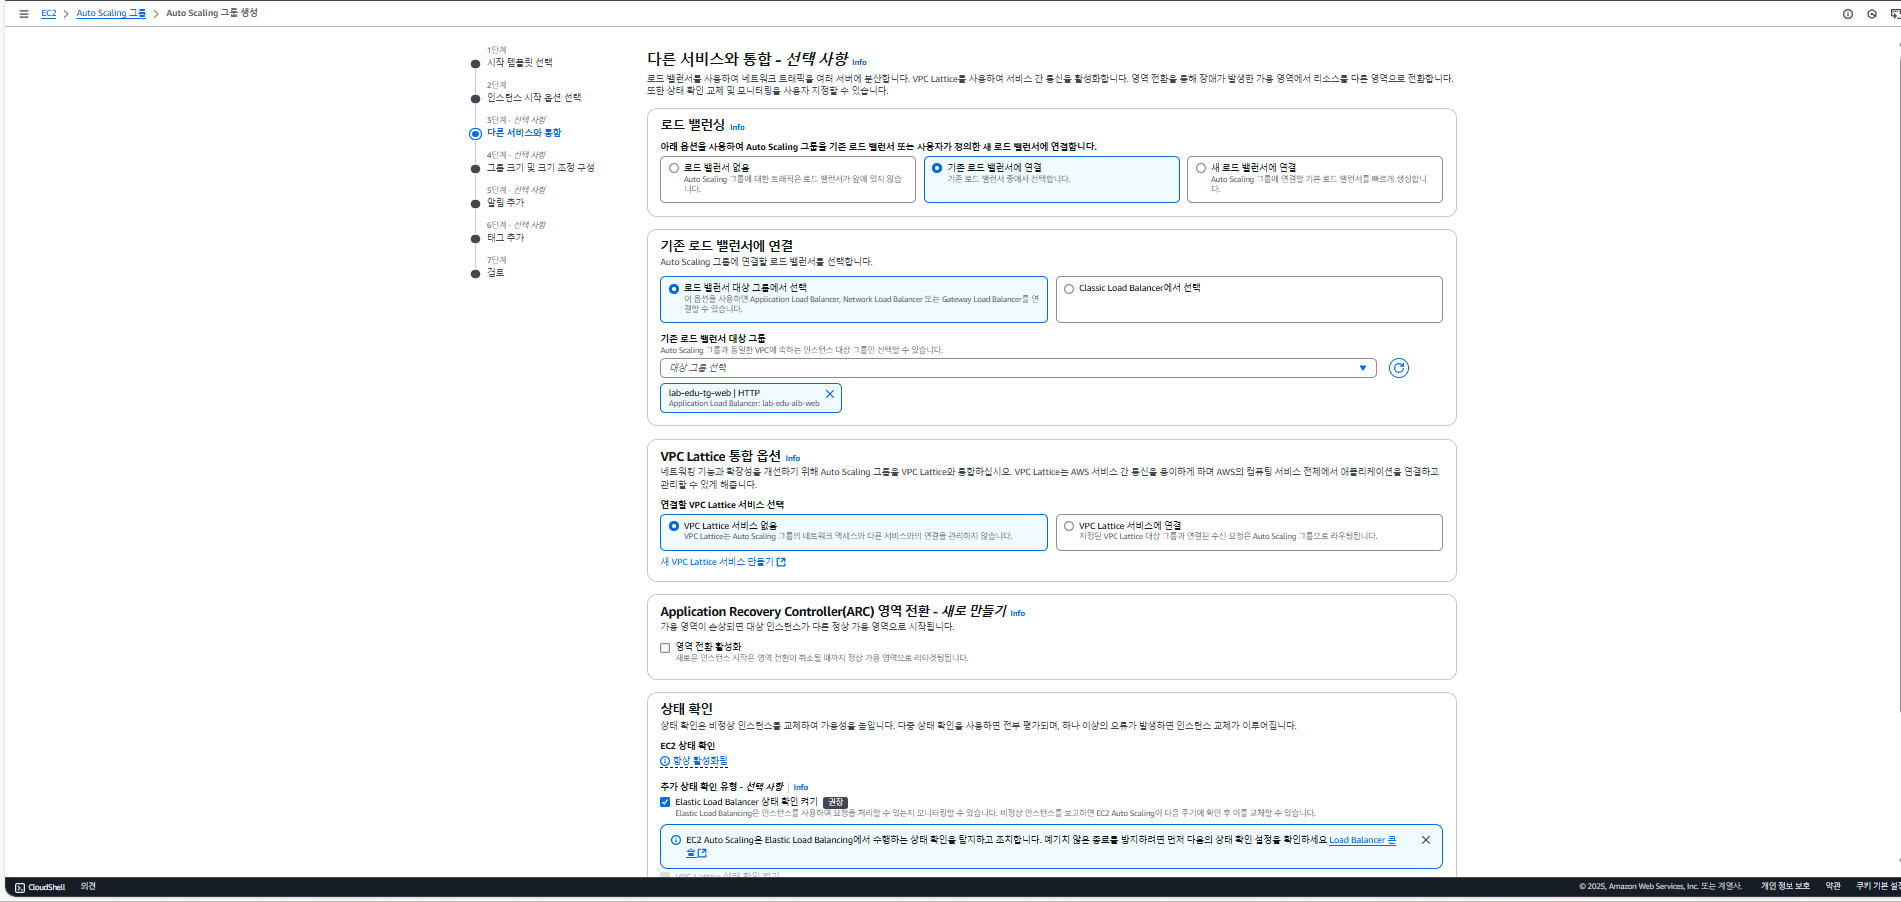Go to step 3 integrate with other services
The height and width of the screenshot is (902, 1901).
click(524, 132)
